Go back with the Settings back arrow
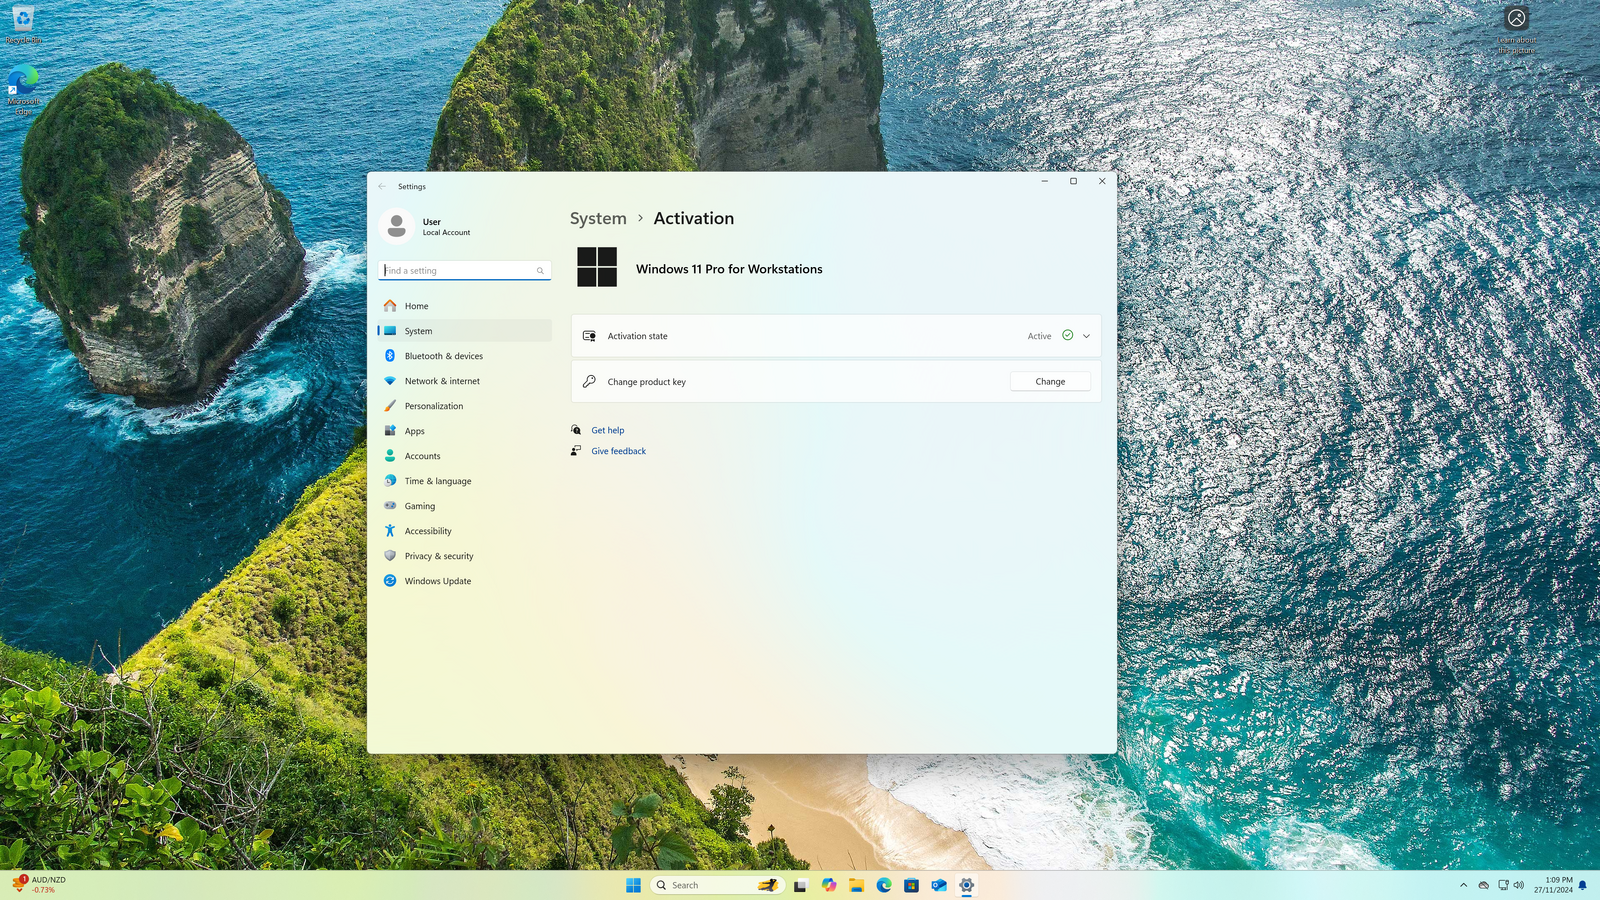Image resolution: width=1600 pixels, height=900 pixels. (x=382, y=186)
